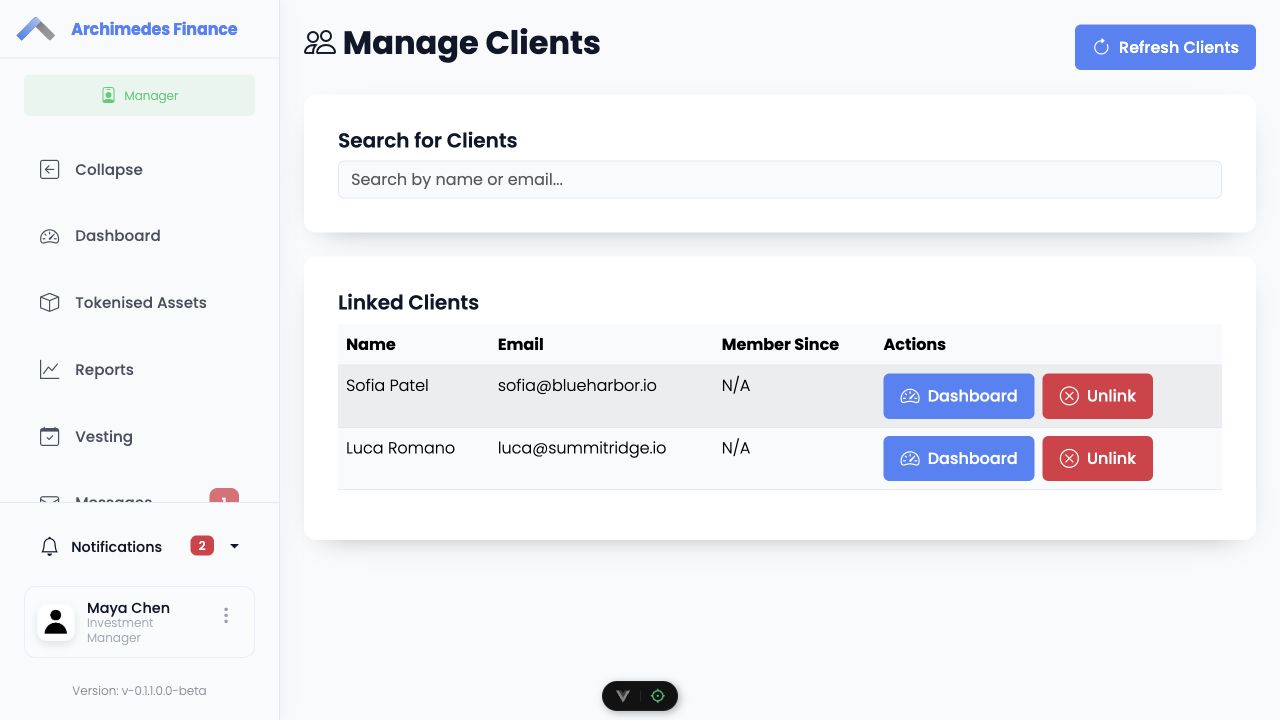This screenshot has width=1280, height=720.
Task: Click the Archimedes Finance logo icon
Action: (36, 29)
